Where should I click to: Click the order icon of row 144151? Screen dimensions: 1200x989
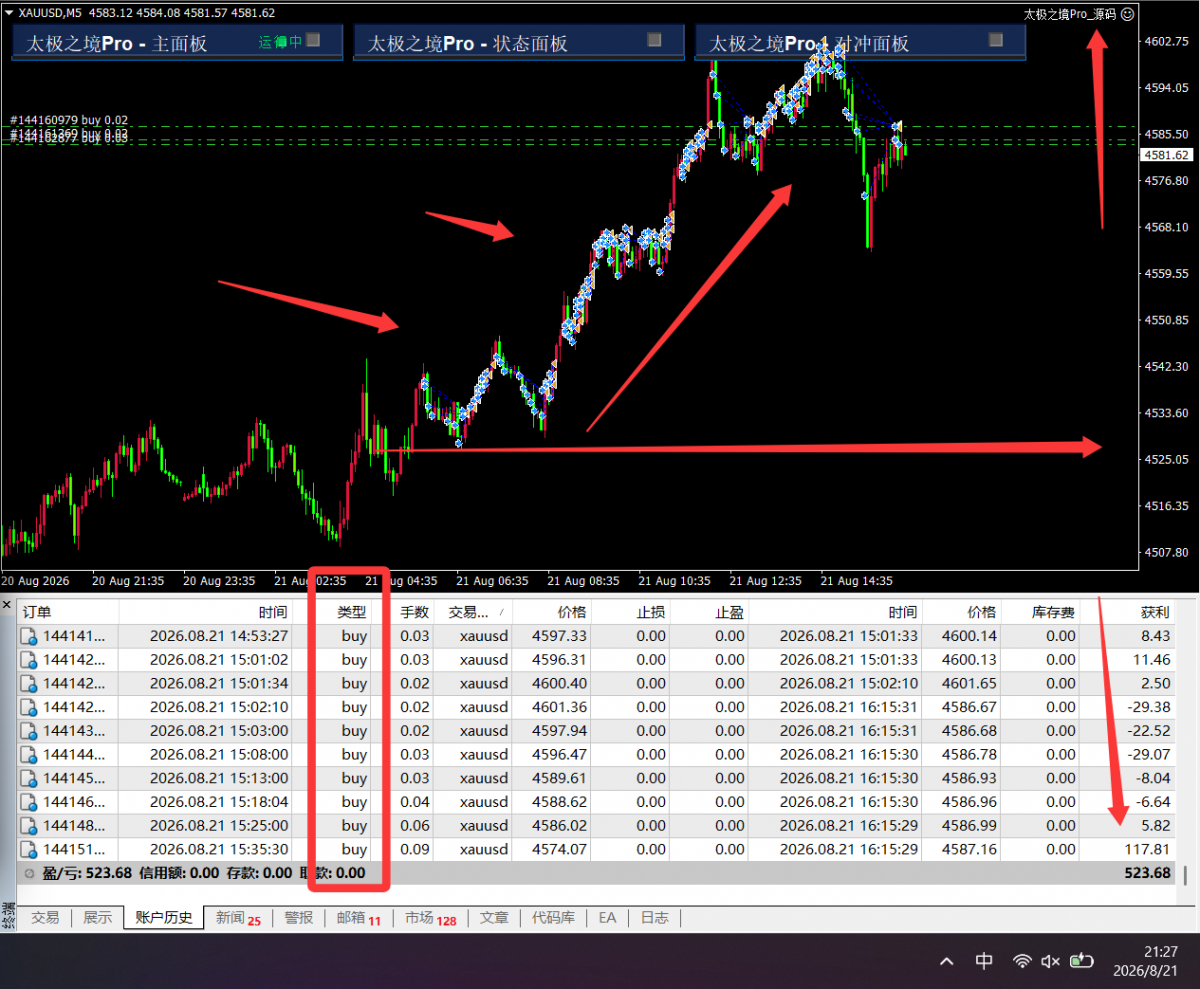30,849
